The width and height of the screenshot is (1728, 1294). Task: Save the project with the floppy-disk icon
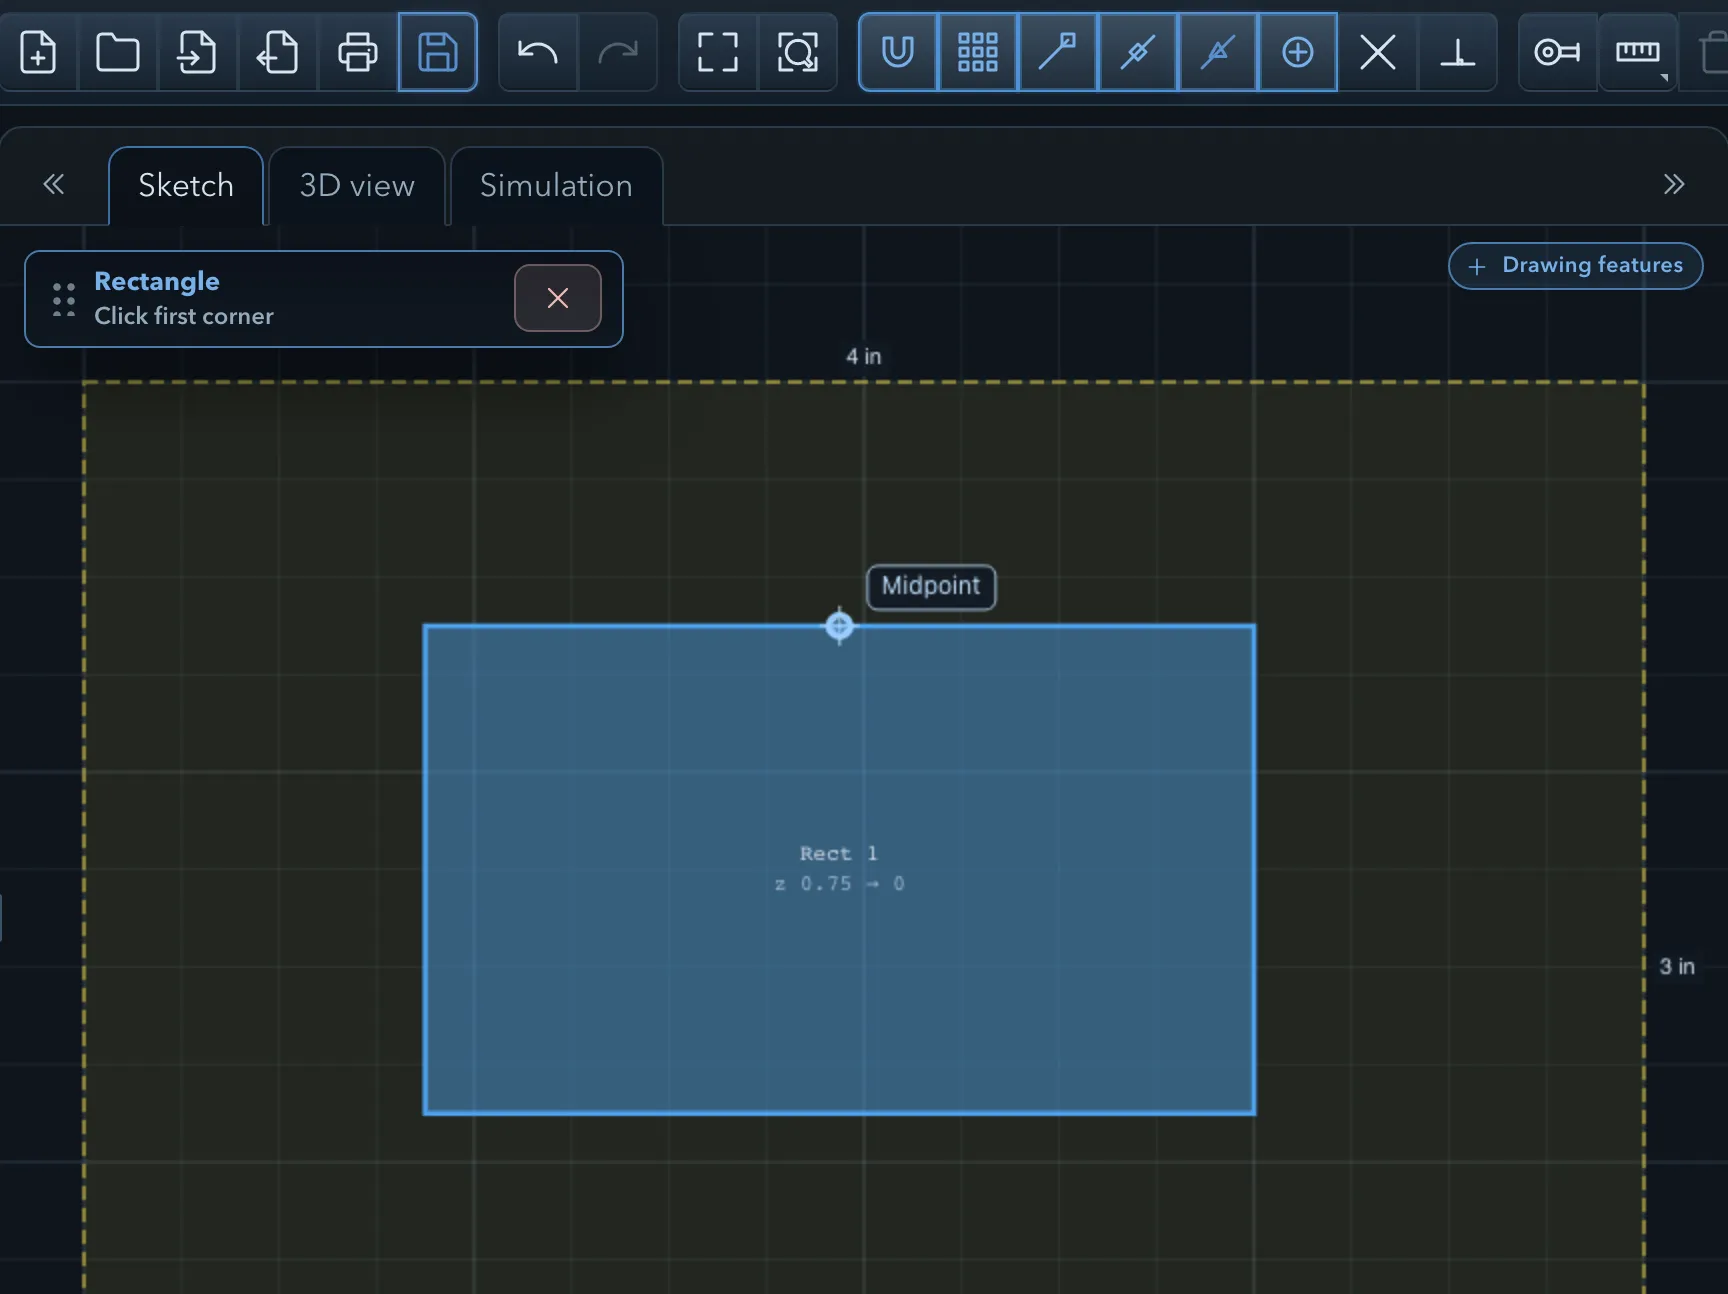pos(437,52)
